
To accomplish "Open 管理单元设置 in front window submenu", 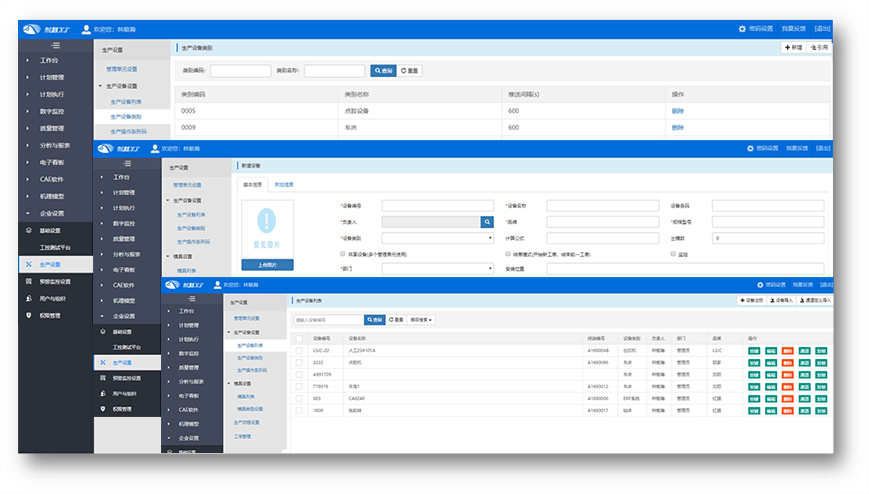I will [x=246, y=318].
